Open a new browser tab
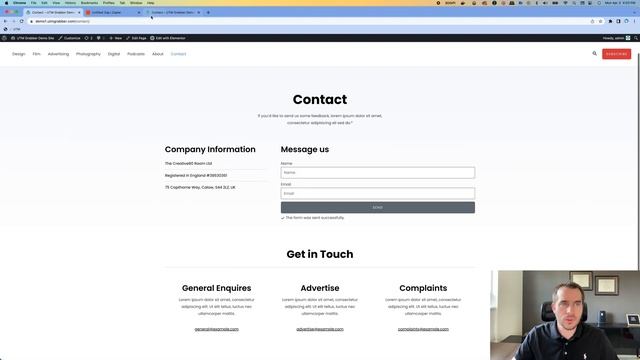Image resolution: width=640 pixels, height=360 pixels. pos(208,13)
